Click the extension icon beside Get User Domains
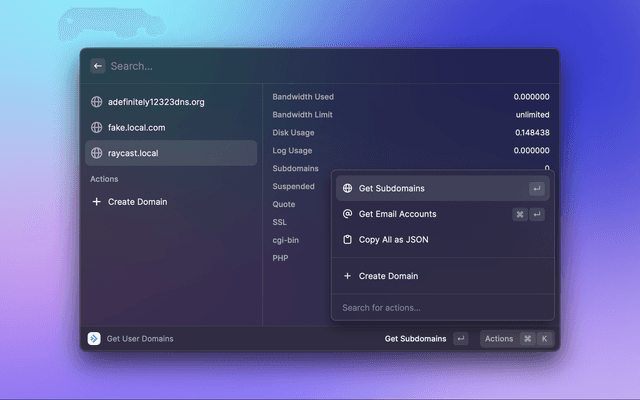Image resolution: width=640 pixels, height=400 pixels. tap(94, 339)
